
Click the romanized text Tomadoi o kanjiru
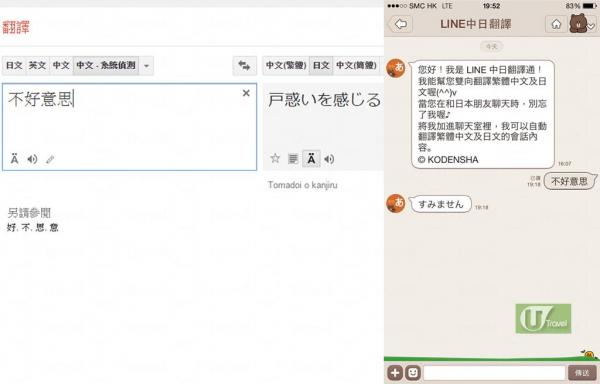click(302, 185)
